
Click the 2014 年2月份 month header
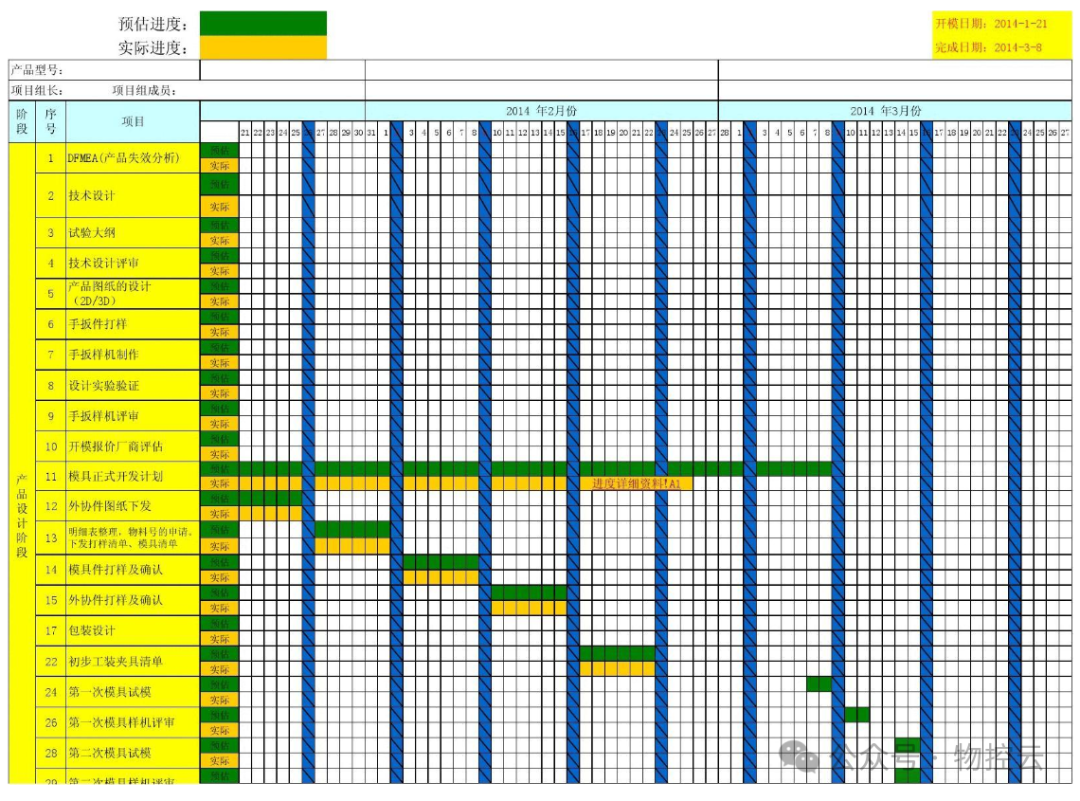pos(541,111)
